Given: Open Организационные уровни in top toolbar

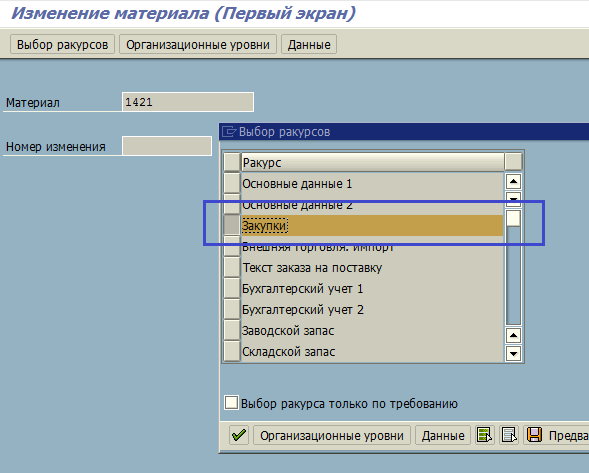Looking at the screenshot, I should 198,45.
